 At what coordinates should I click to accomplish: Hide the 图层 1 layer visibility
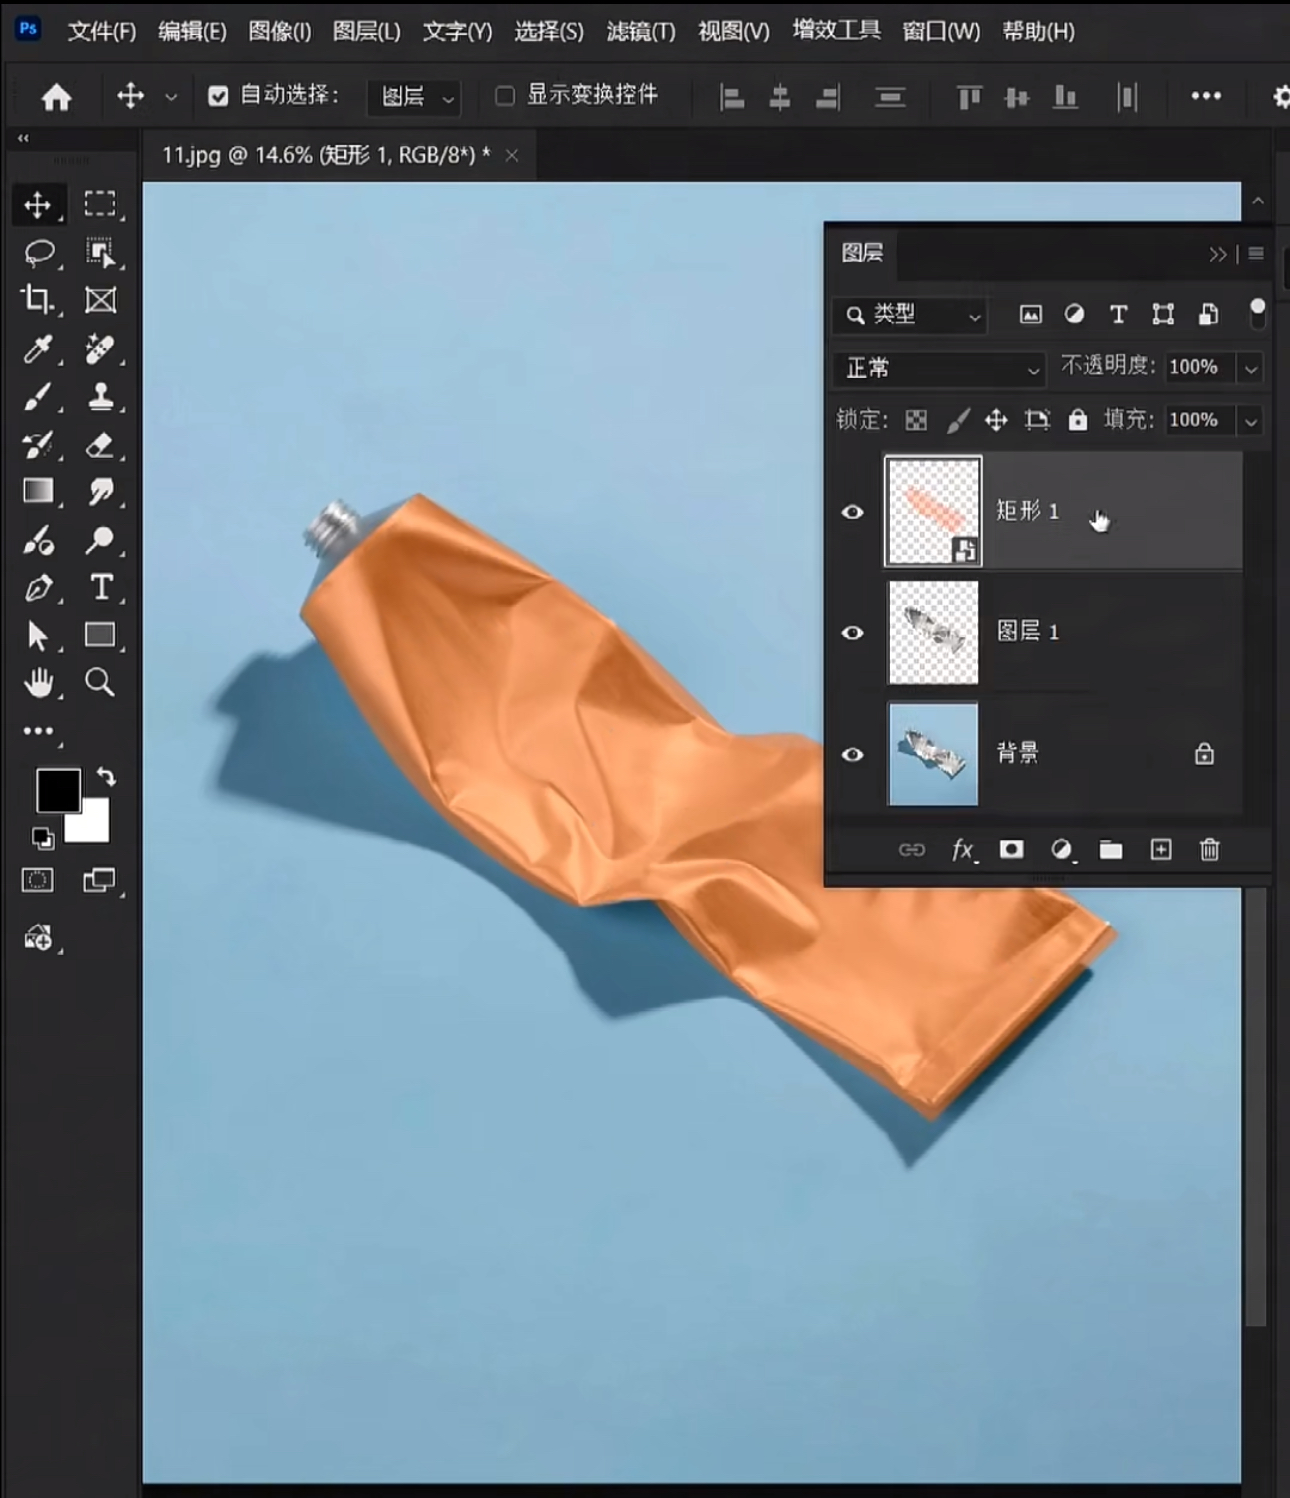click(852, 633)
